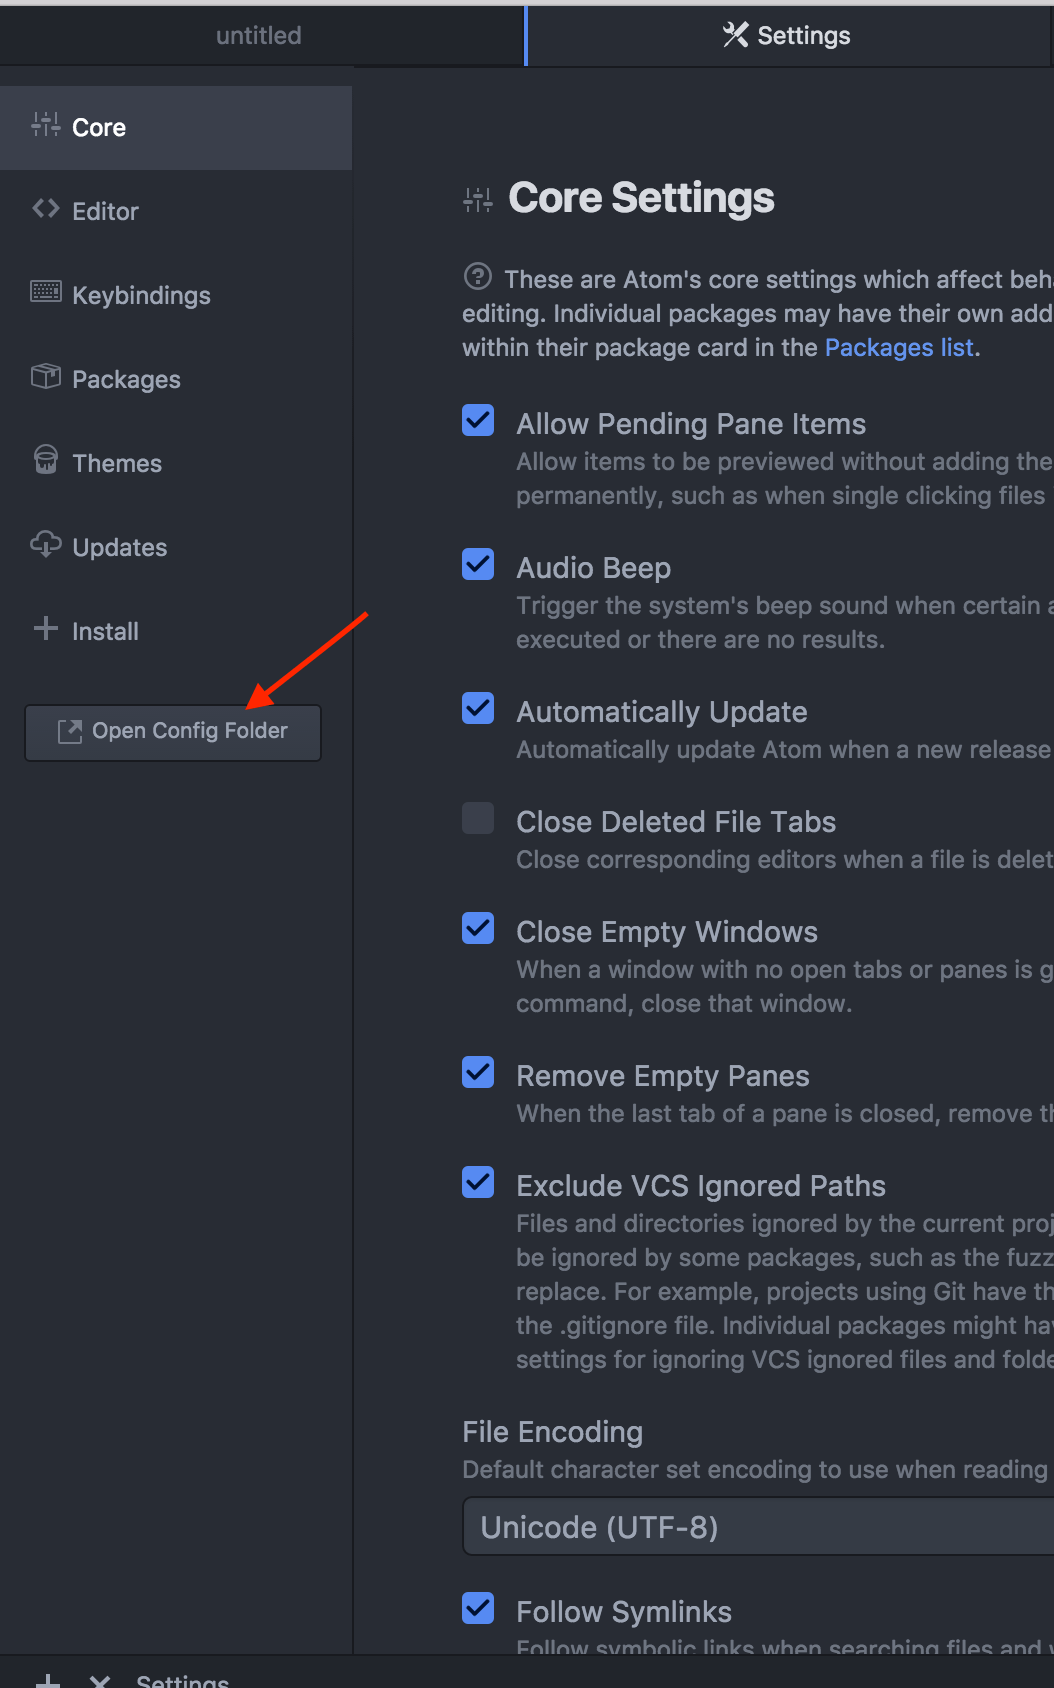Toggle the Automatically Update checkbox
The height and width of the screenshot is (1688, 1054).
[x=478, y=709]
